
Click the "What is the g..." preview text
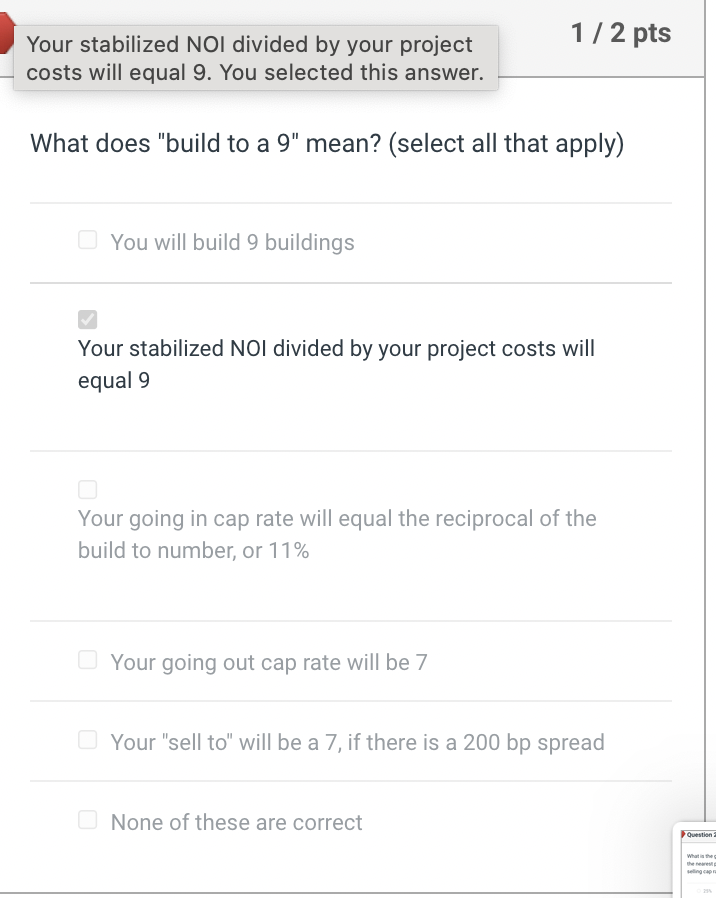700,856
